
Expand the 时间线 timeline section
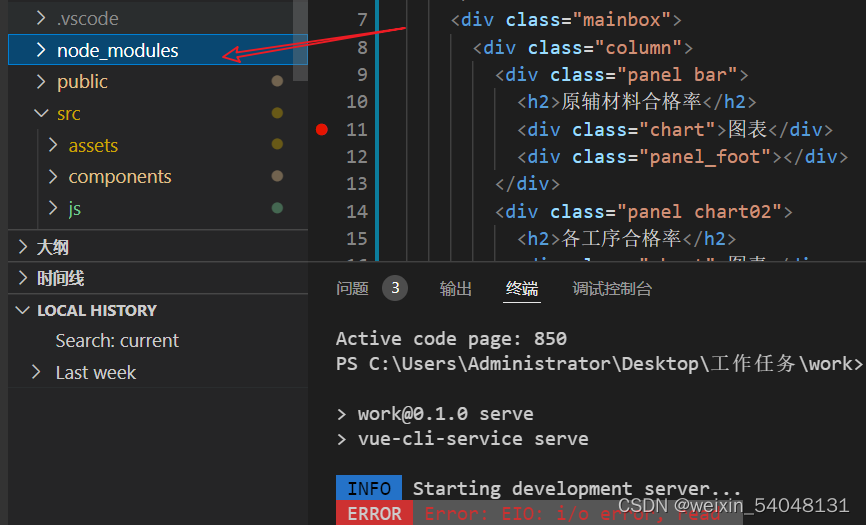pos(23,278)
